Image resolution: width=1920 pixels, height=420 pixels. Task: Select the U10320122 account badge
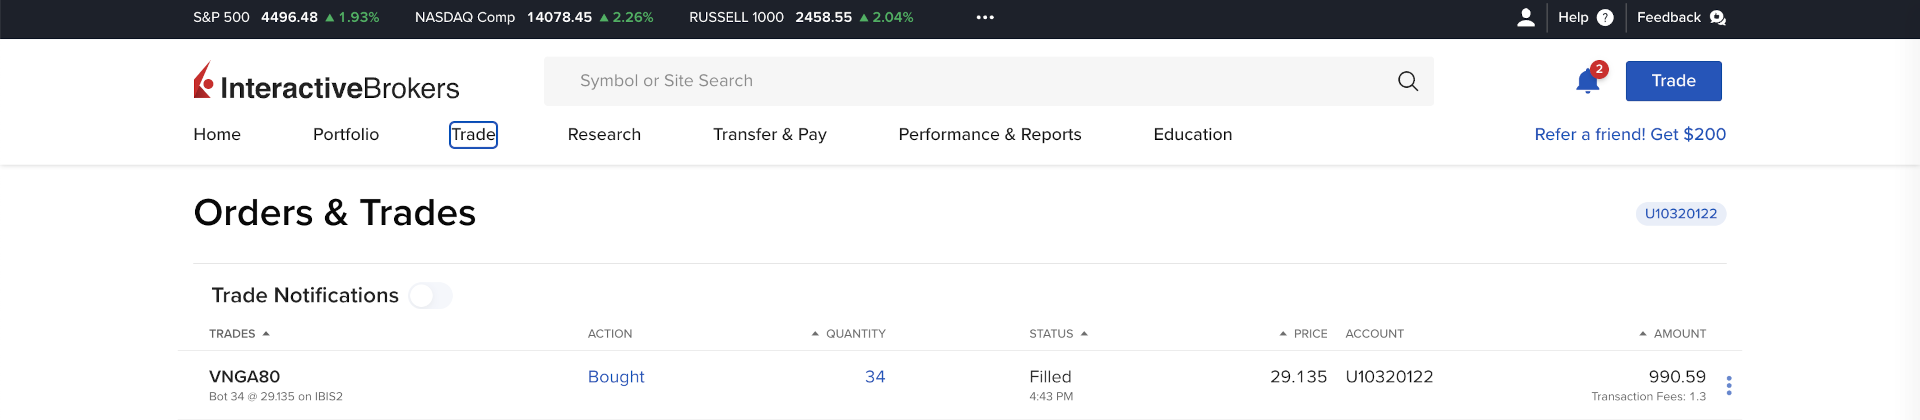coord(1680,213)
